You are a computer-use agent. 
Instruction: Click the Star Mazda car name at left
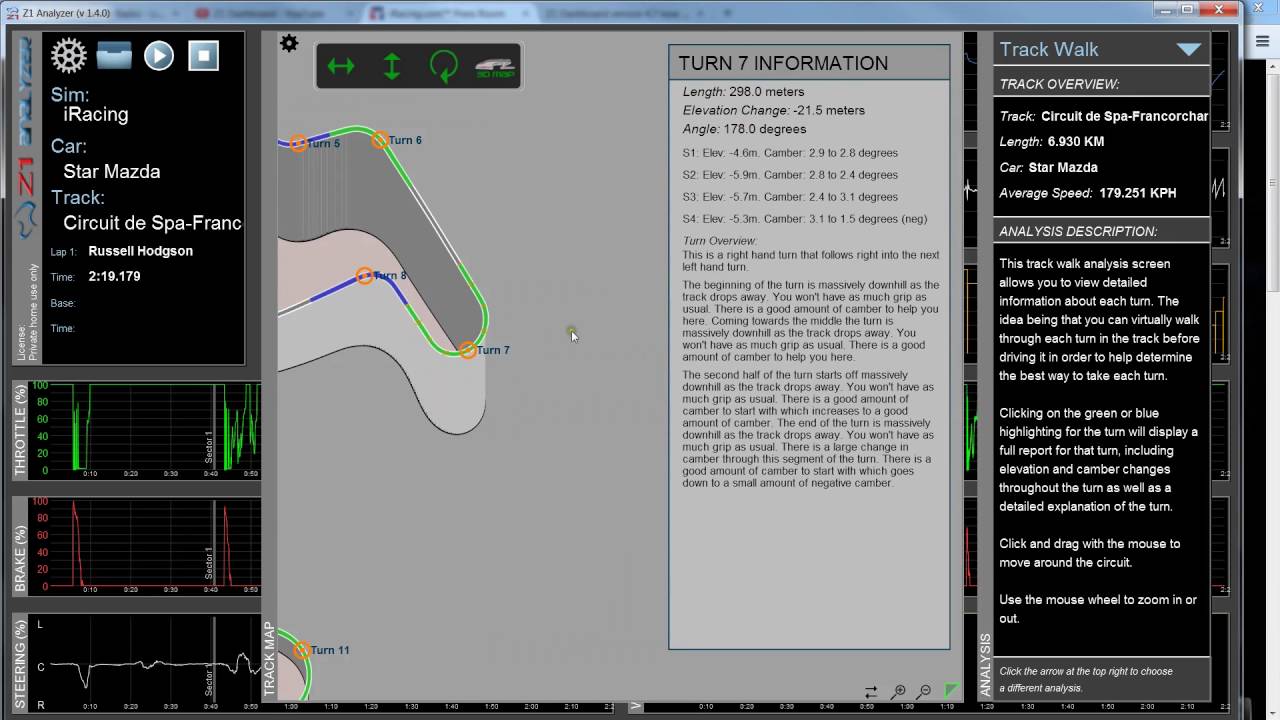coord(112,171)
